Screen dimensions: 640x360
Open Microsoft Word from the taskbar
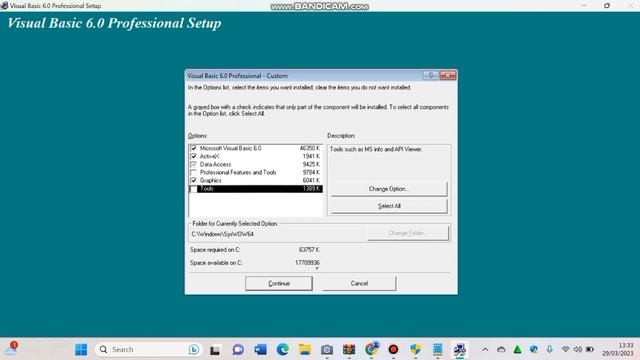click(x=260, y=350)
